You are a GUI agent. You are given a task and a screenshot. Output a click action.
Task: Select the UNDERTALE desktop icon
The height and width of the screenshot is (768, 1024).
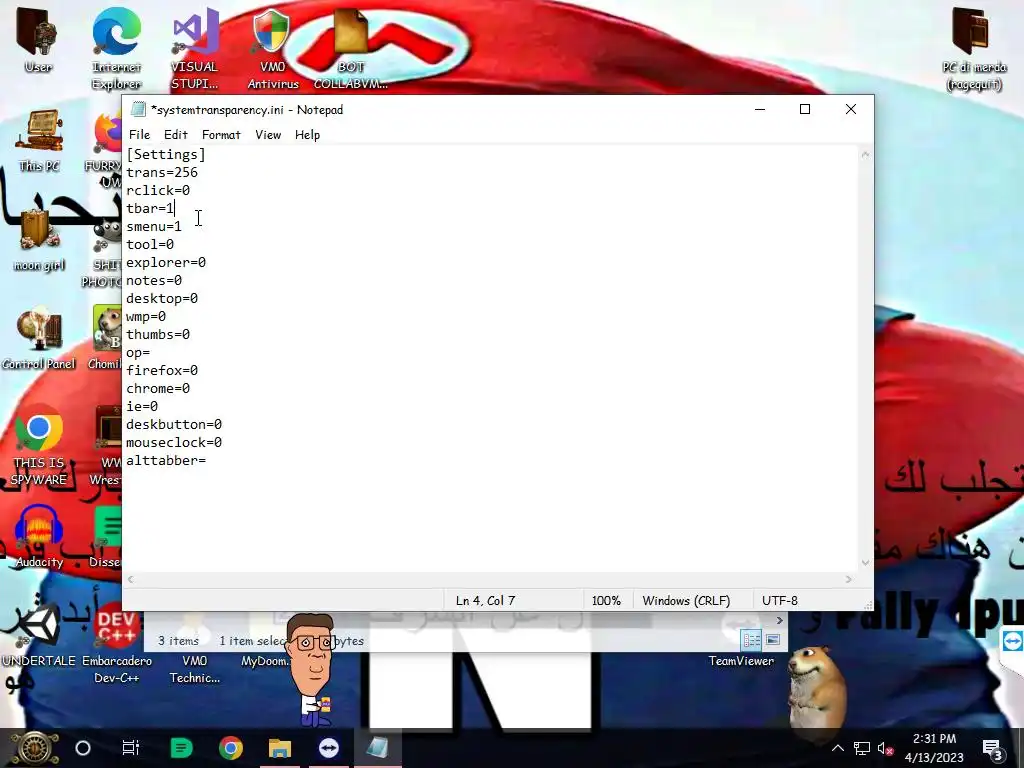click(x=39, y=636)
